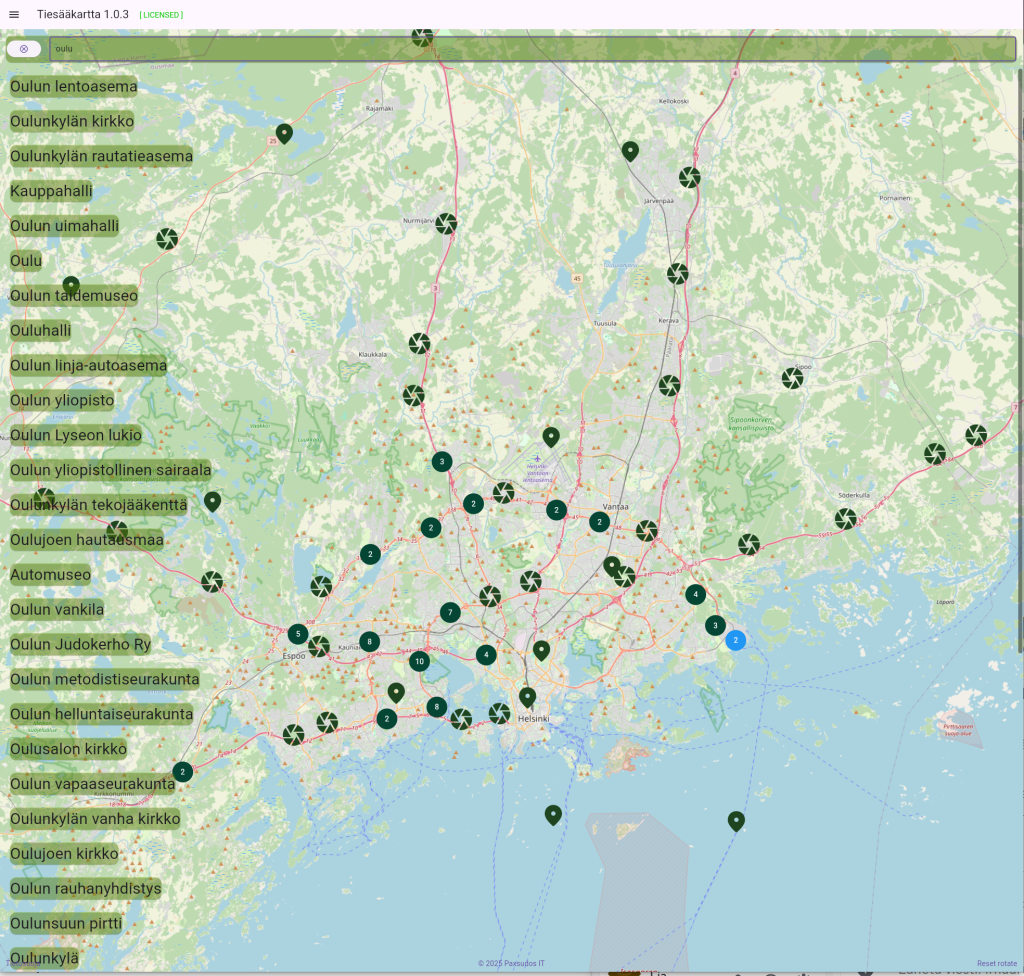The image size is (1024, 976).
Task: Clear the search box with the circled X button
Action: point(24,48)
